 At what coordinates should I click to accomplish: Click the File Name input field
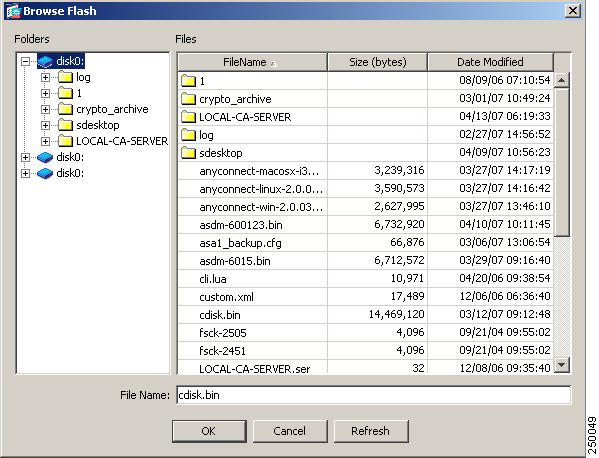(x=374, y=395)
